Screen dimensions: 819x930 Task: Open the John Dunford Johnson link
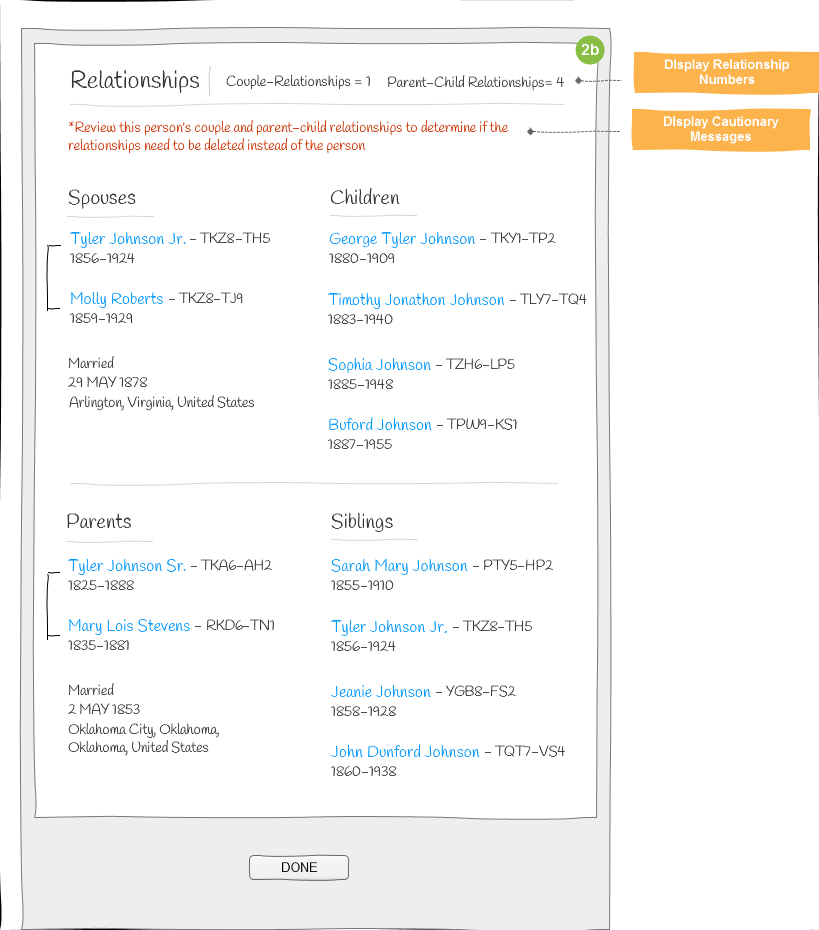(x=405, y=751)
